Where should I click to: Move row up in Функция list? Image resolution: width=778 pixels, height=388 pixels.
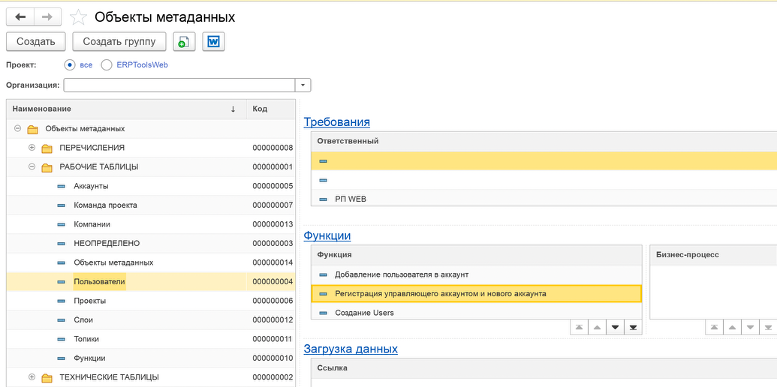pyautogui.click(x=597, y=327)
